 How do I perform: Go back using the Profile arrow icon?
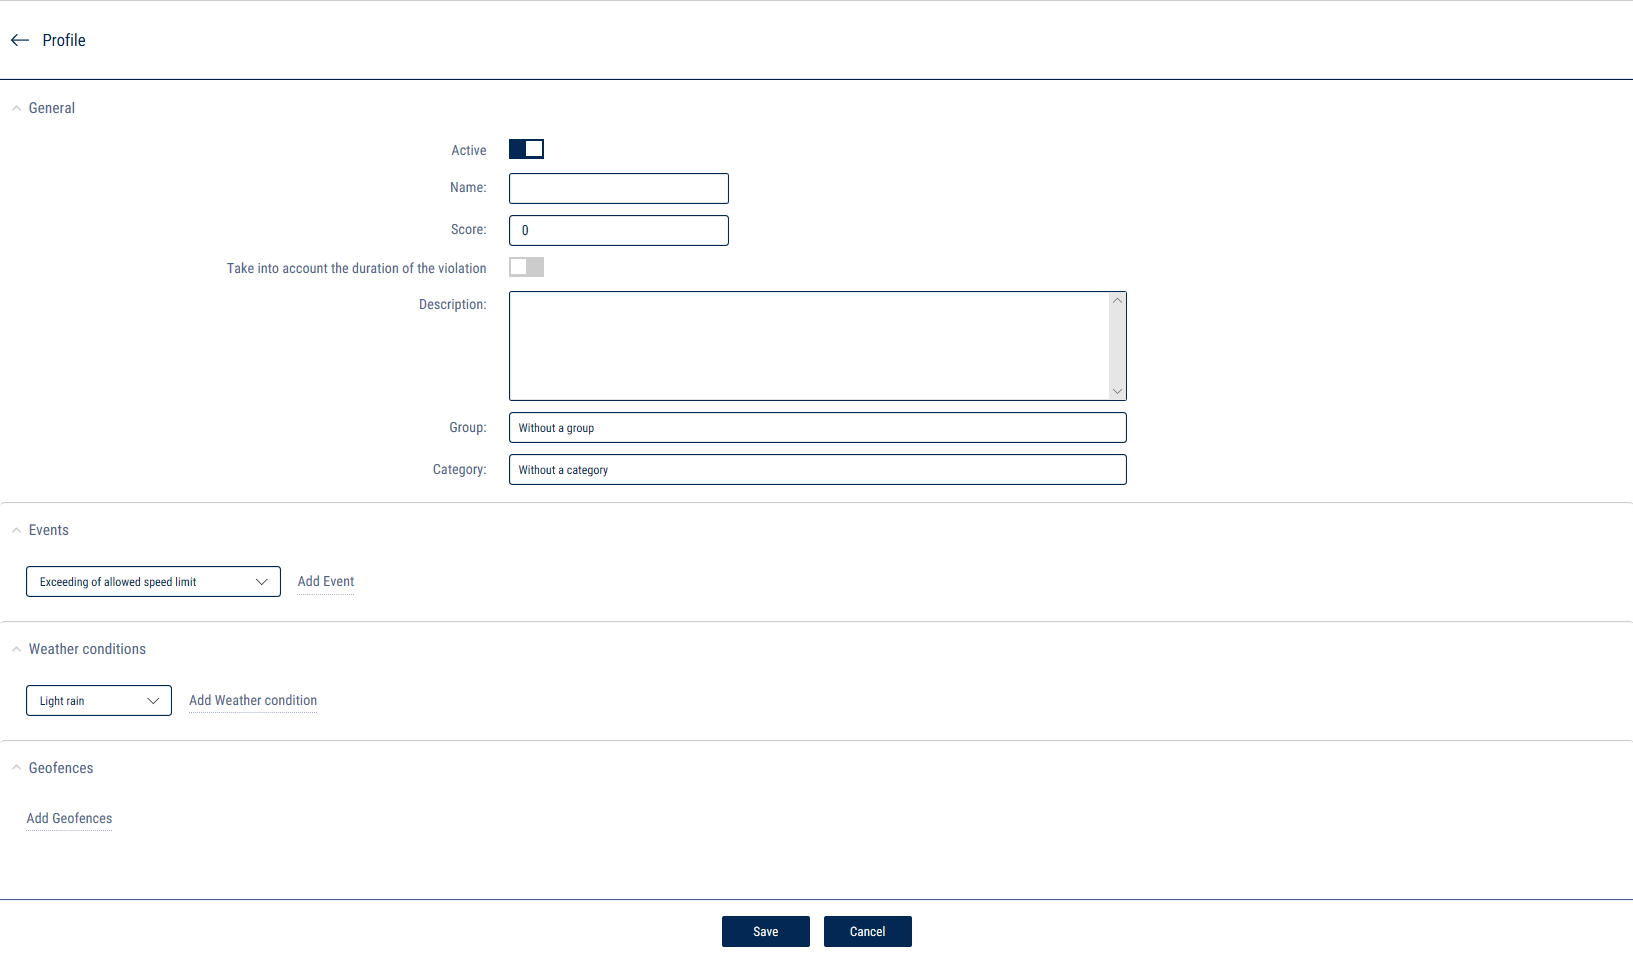(x=20, y=40)
